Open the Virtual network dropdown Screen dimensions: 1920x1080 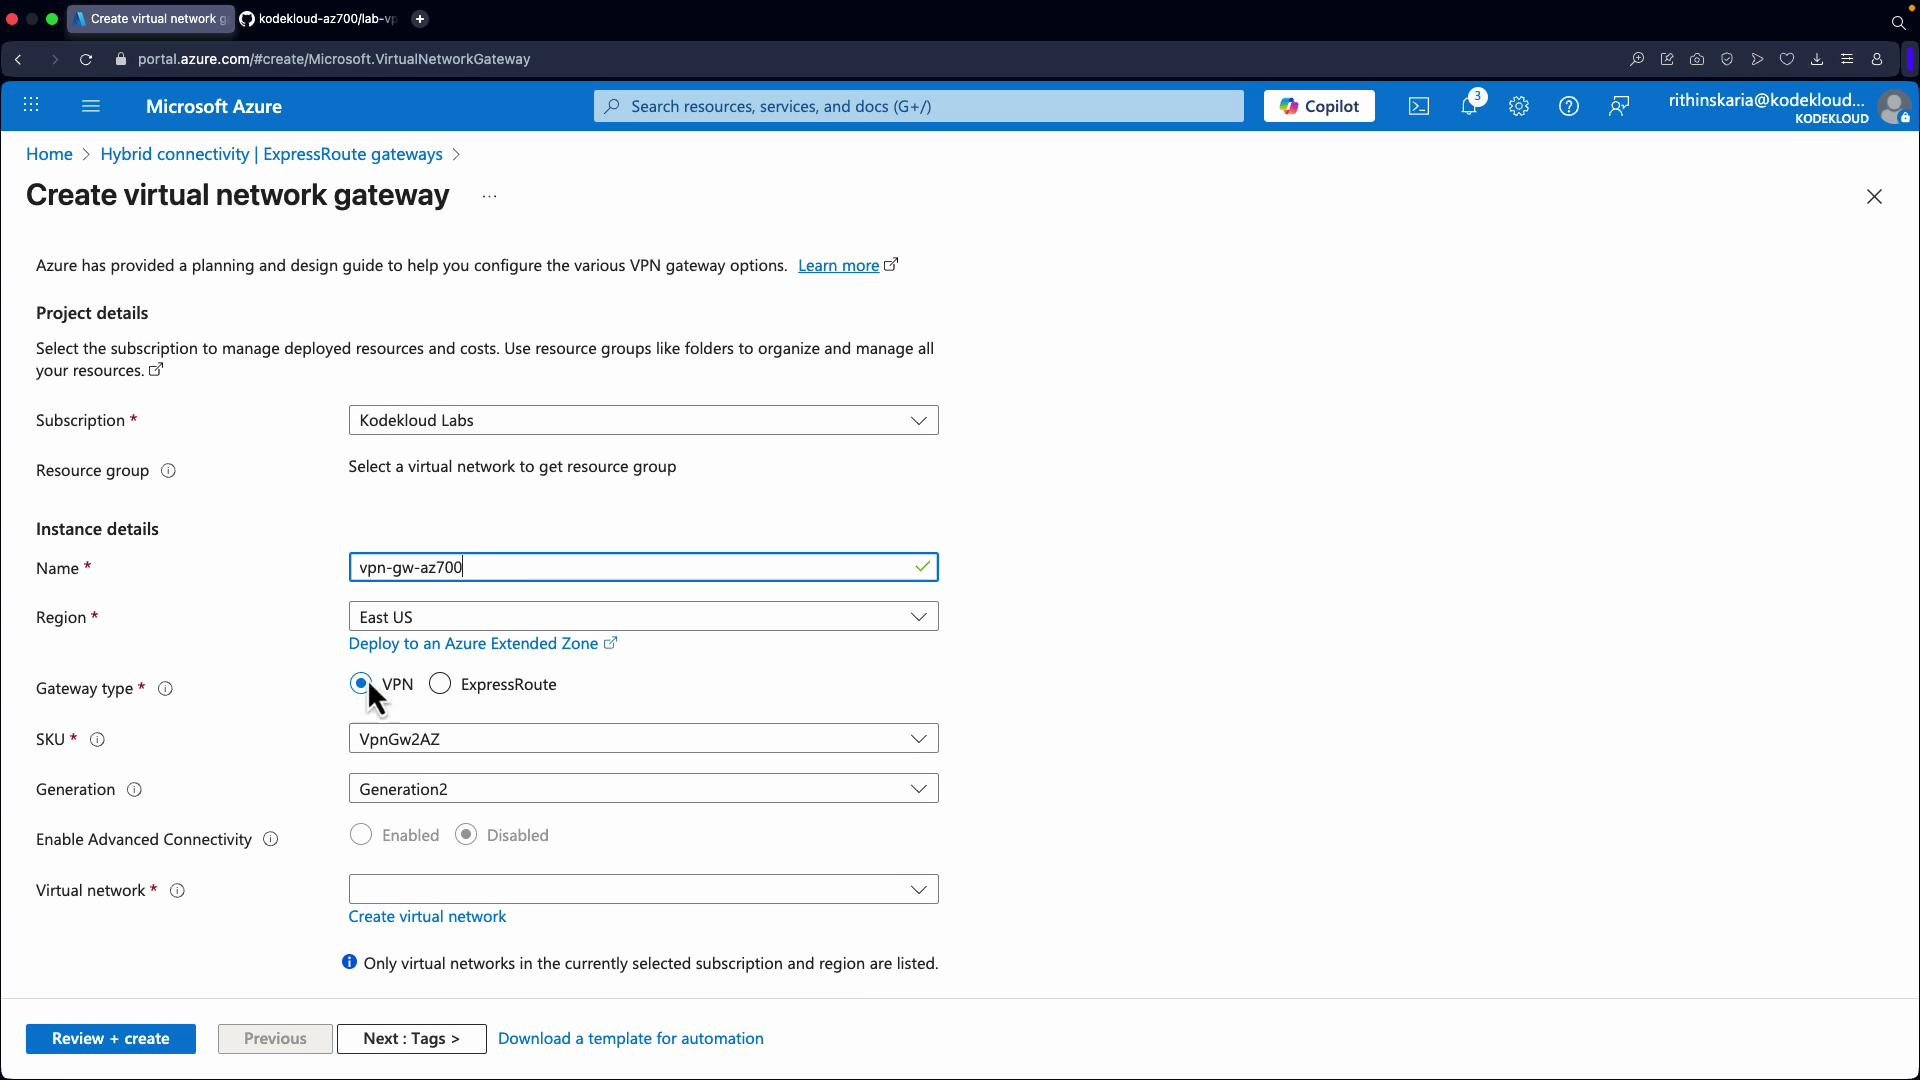coord(643,890)
